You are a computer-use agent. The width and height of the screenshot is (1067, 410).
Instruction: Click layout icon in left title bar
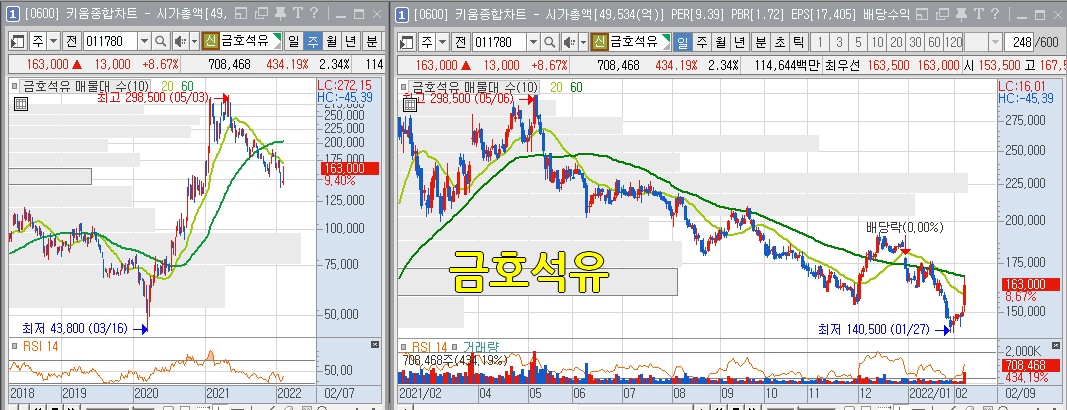click(x=243, y=14)
